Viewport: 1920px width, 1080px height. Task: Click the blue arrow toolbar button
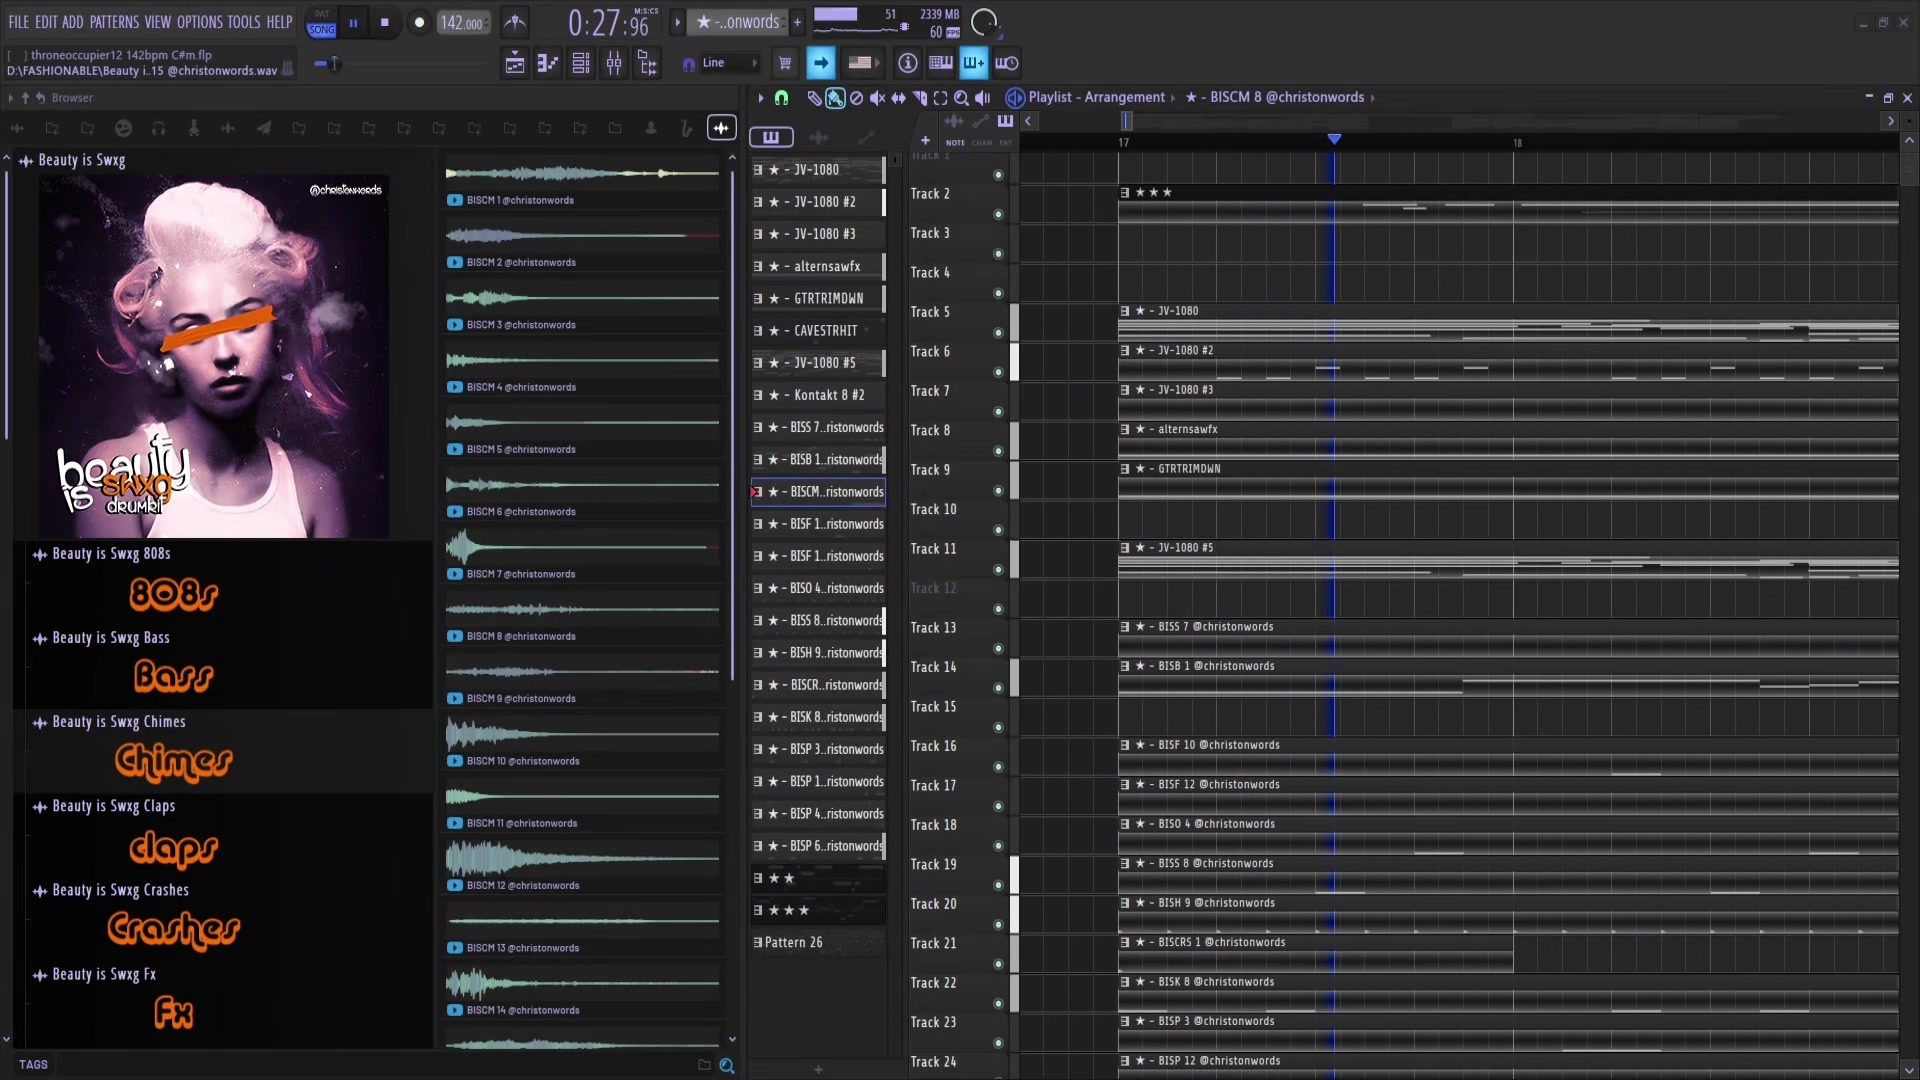click(821, 64)
